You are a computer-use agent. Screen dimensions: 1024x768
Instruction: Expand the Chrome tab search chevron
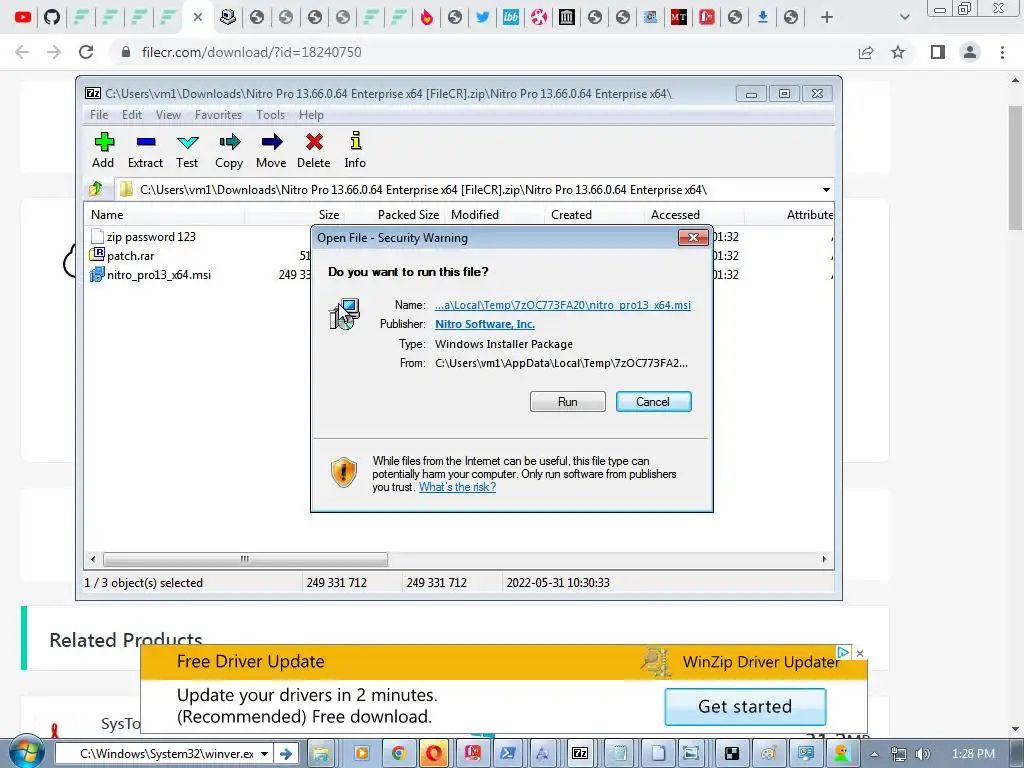click(x=904, y=17)
